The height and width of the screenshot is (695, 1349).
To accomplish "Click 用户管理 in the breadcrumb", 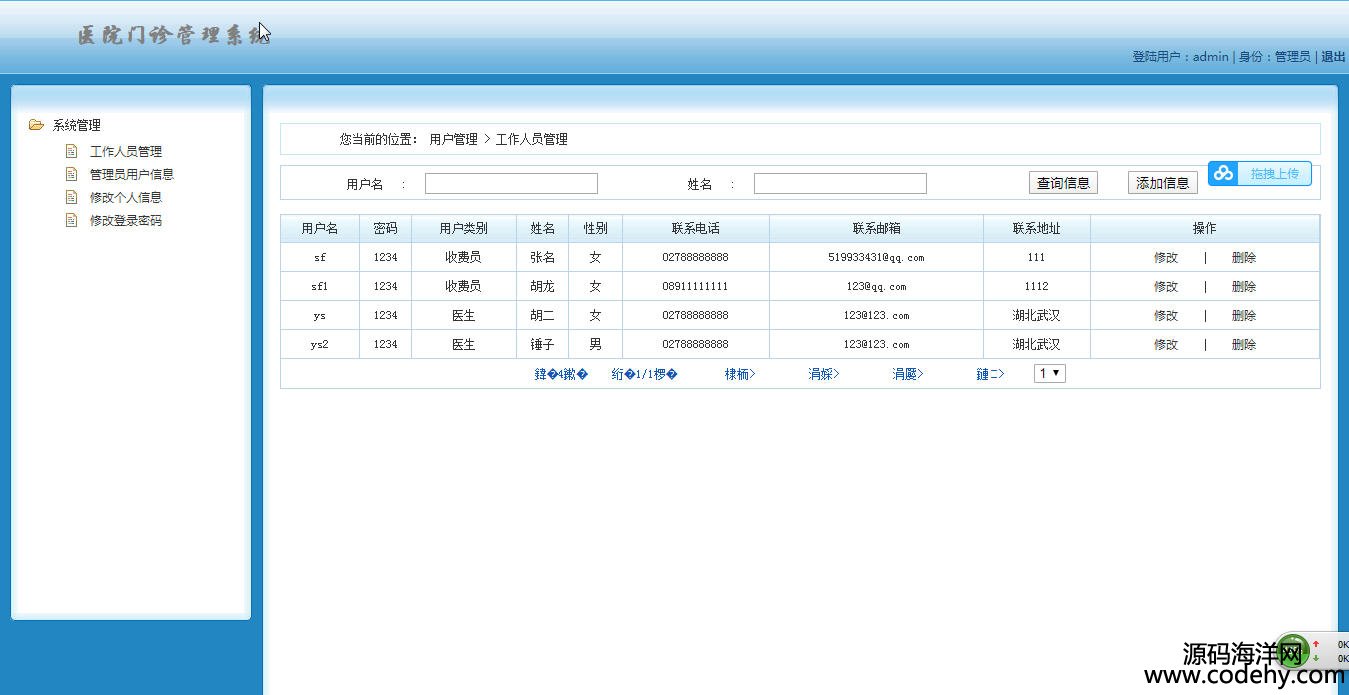I will 454,139.
